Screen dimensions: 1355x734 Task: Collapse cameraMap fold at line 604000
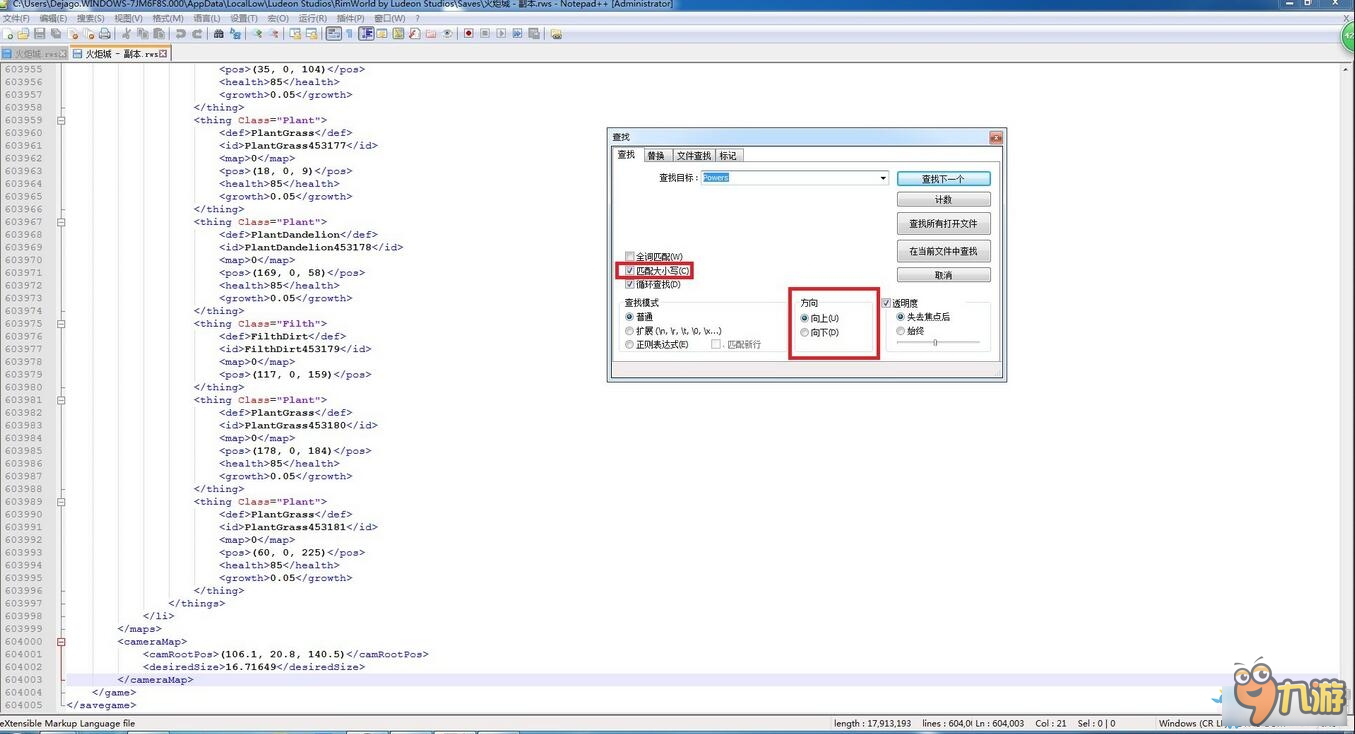pos(61,642)
